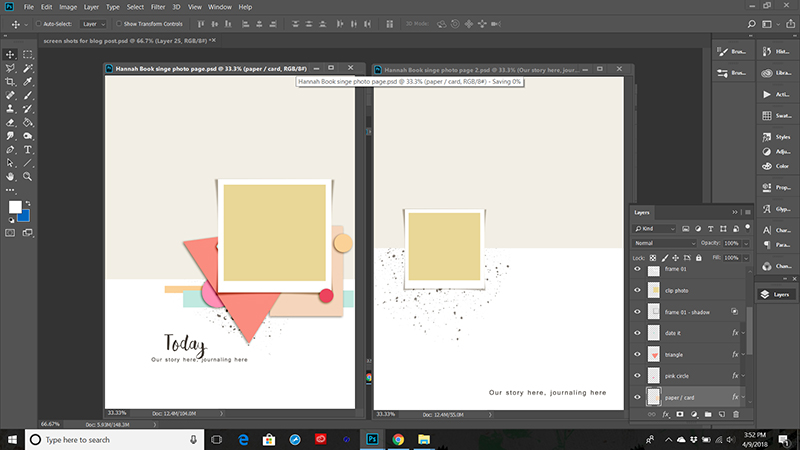Viewport: 800px width, 450px height.
Task: Open the Opacity slider dropdown arrow
Action: click(x=746, y=243)
